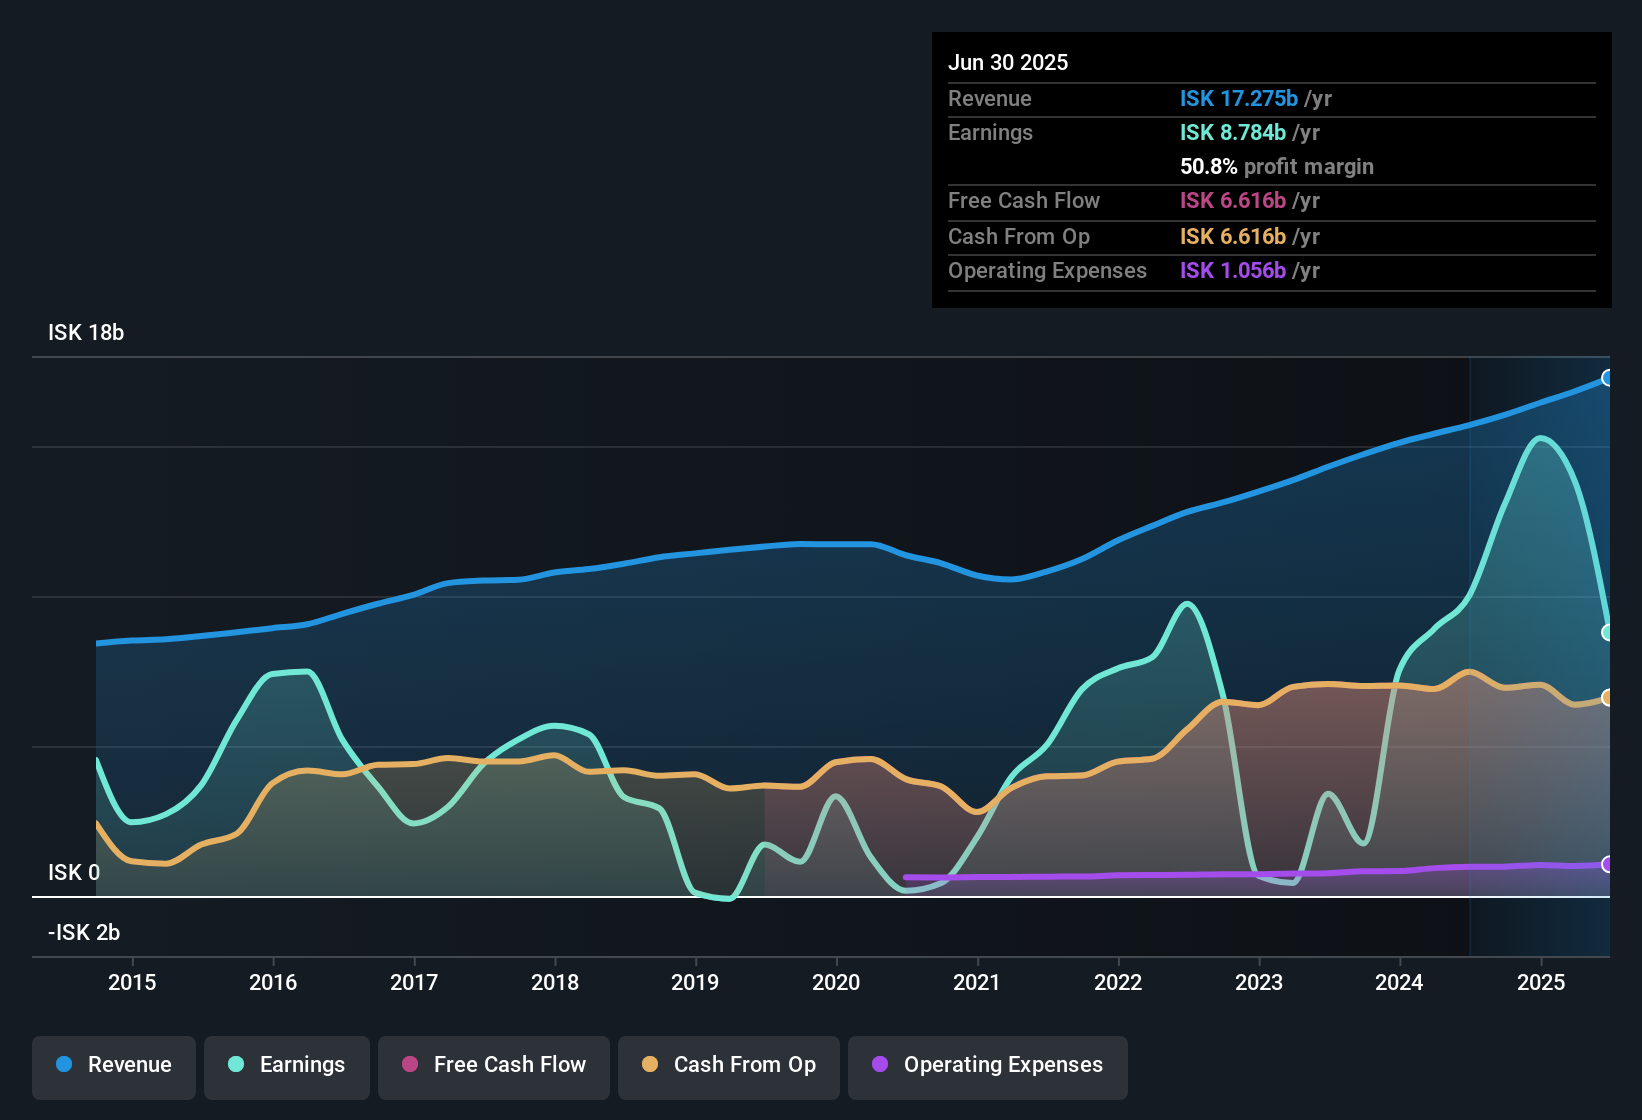
Task: Click the purple Operating Expenses legend dot
Action: [880, 1064]
